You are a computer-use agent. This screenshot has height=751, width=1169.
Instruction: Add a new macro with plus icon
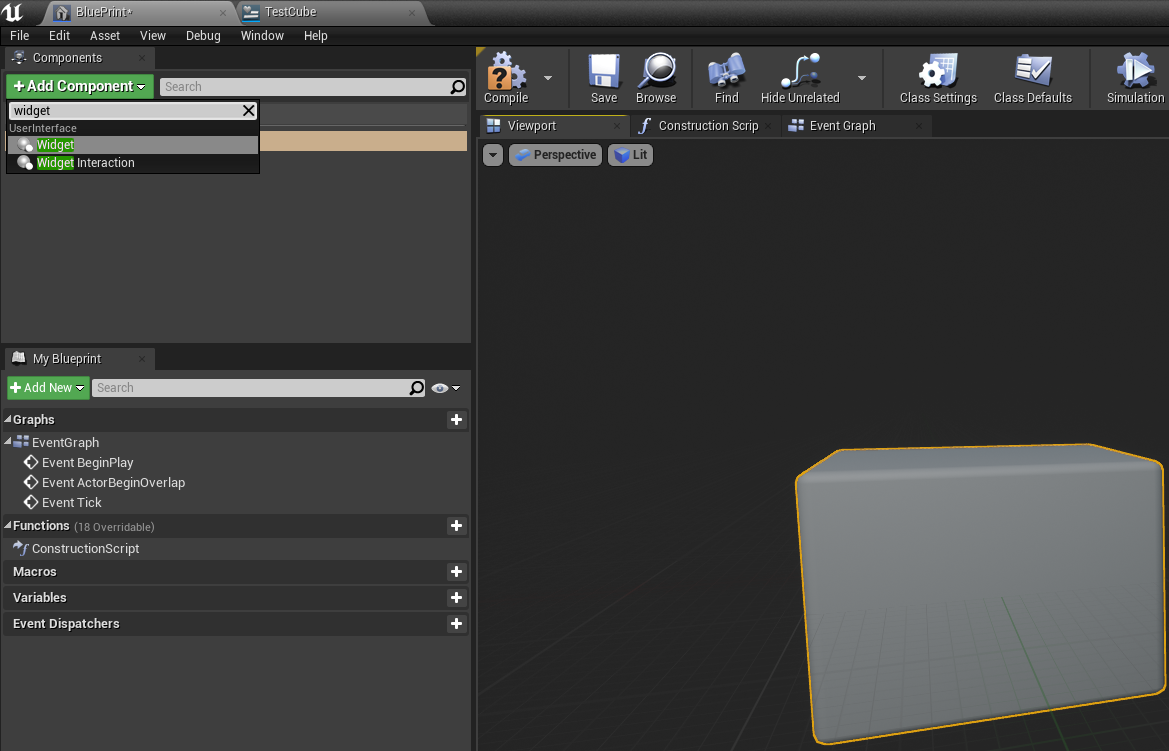[456, 572]
